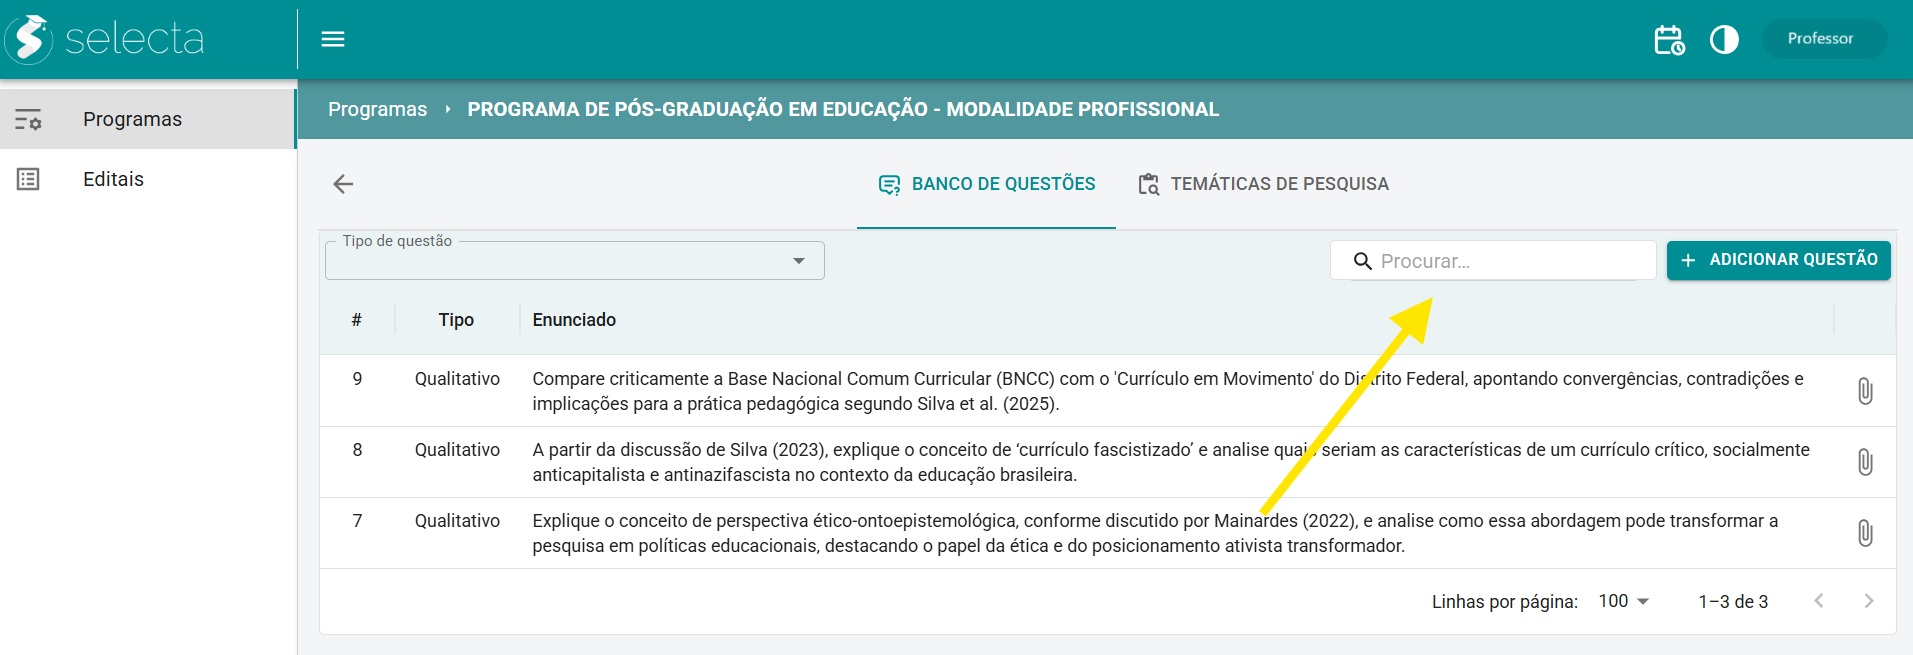
Task: Open attachment for question 7
Action: (x=1865, y=533)
